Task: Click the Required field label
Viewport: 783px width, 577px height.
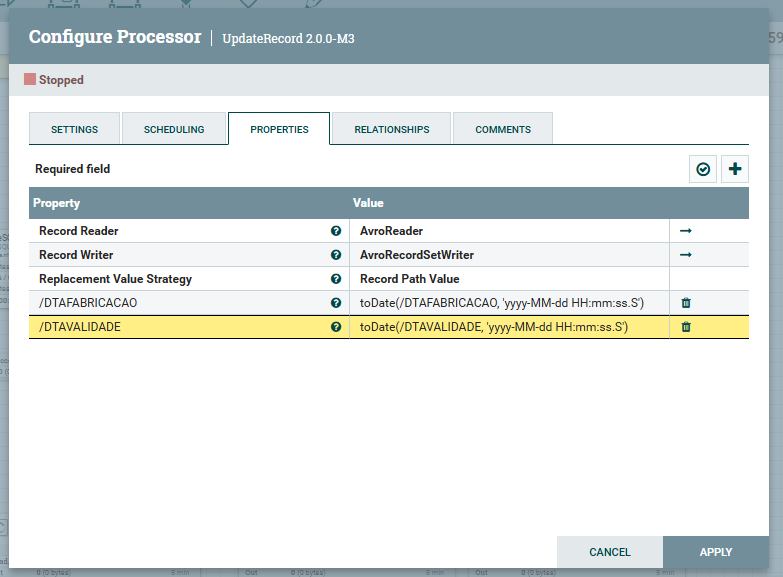Action: point(72,169)
